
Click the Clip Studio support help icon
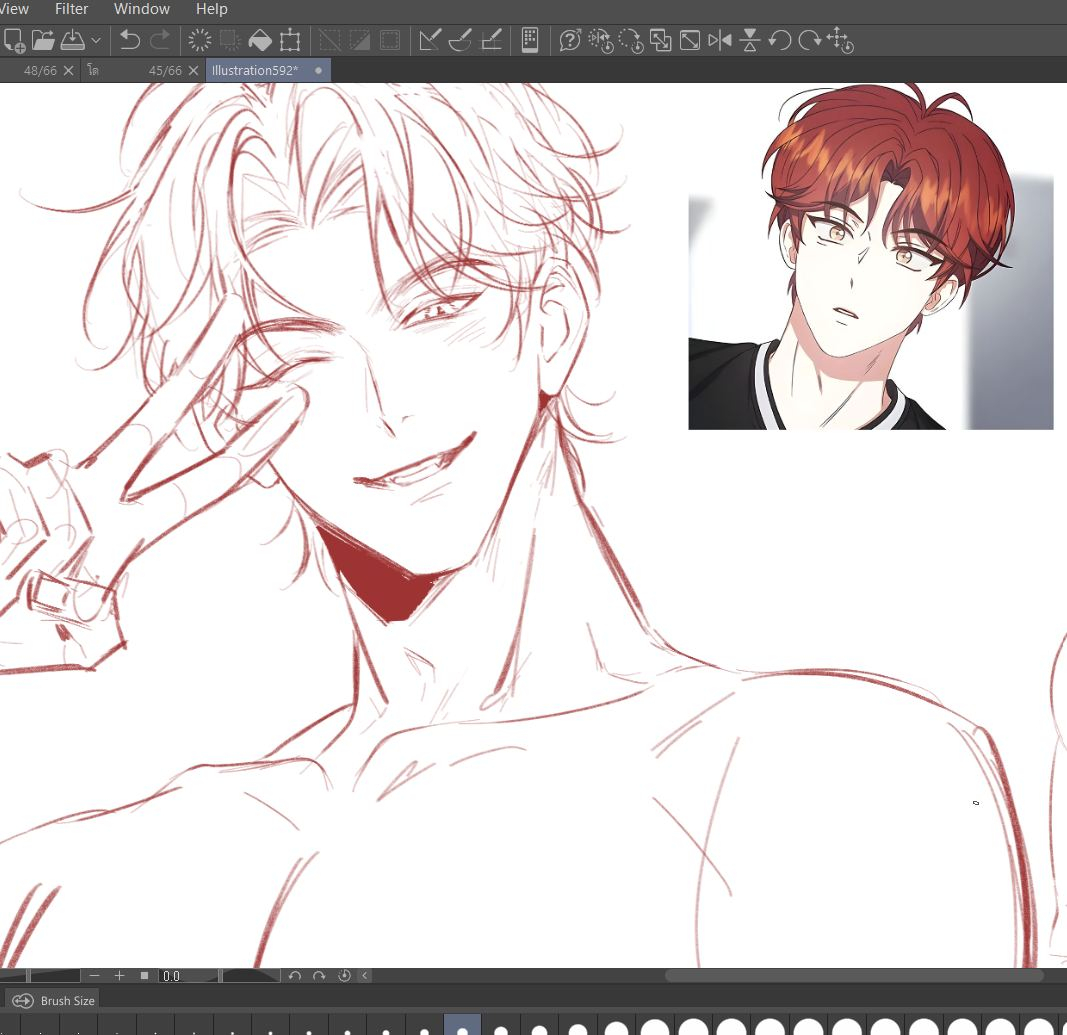[570, 41]
